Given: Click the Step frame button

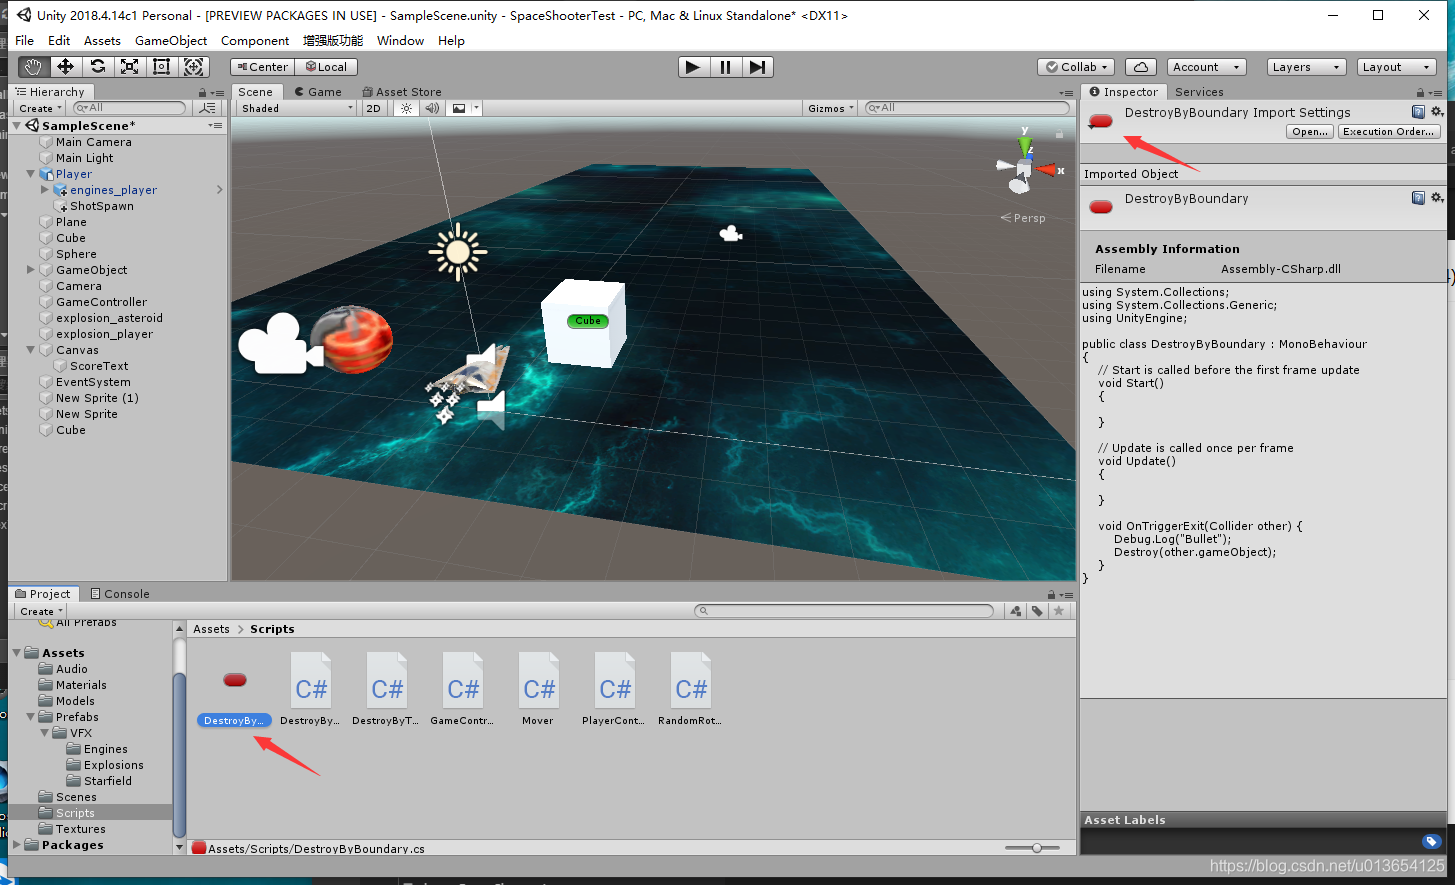Looking at the screenshot, I should 758,67.
